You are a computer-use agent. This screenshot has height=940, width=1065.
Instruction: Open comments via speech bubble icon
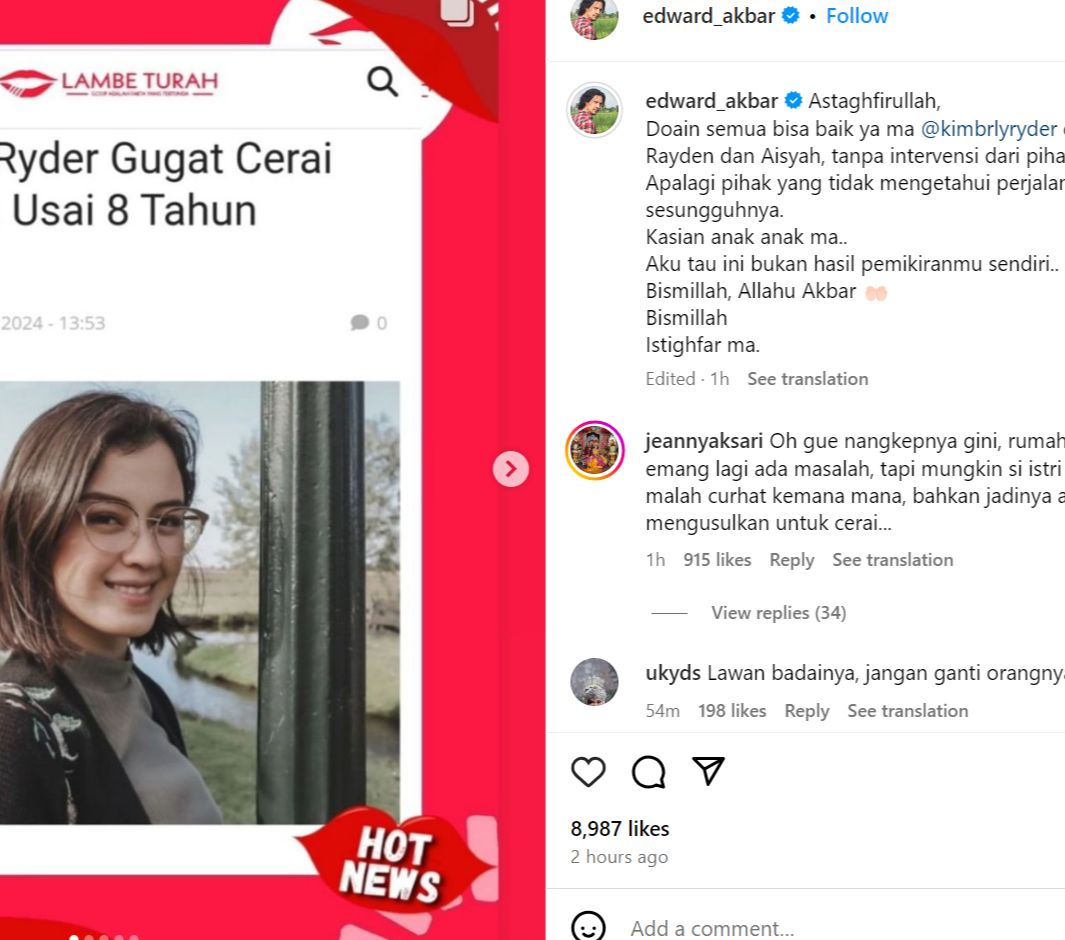[649, 772]
